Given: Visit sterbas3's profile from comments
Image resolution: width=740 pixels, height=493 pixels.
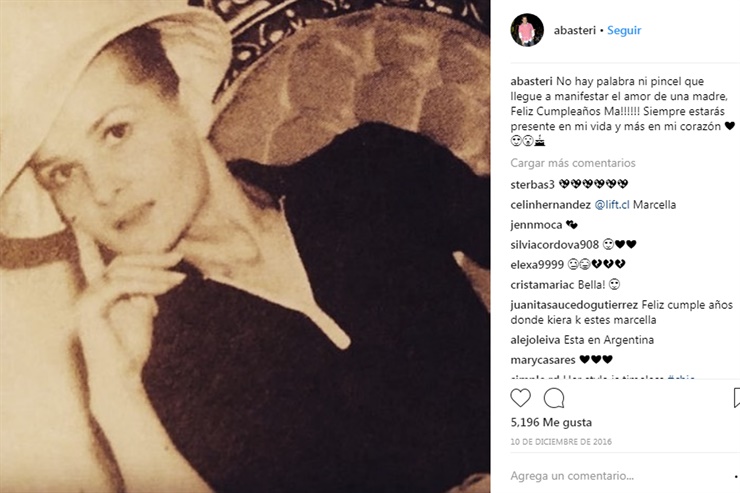Looking at the screenshot, I should click(532, 184).
